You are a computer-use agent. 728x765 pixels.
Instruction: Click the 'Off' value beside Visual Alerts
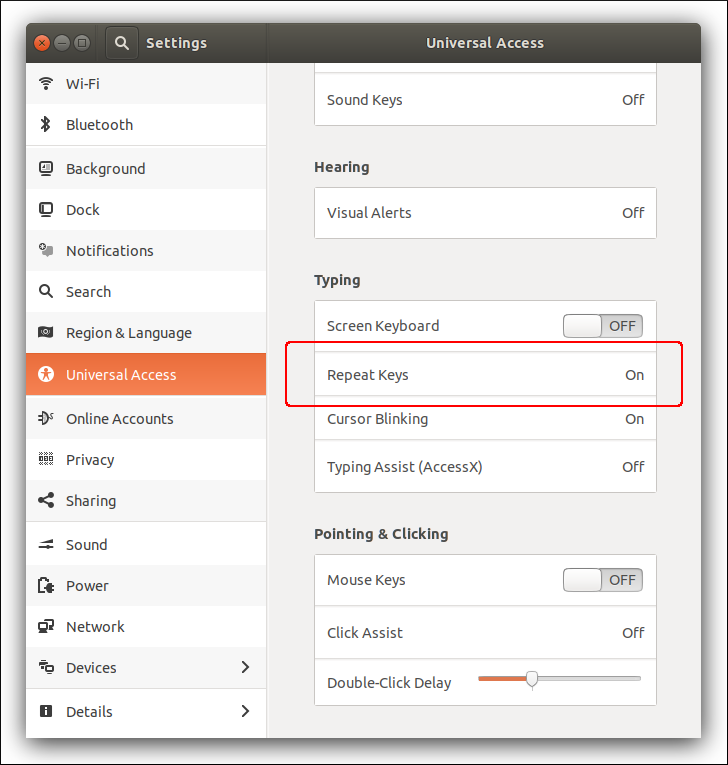pyautogui.click(x=633, y=213)
